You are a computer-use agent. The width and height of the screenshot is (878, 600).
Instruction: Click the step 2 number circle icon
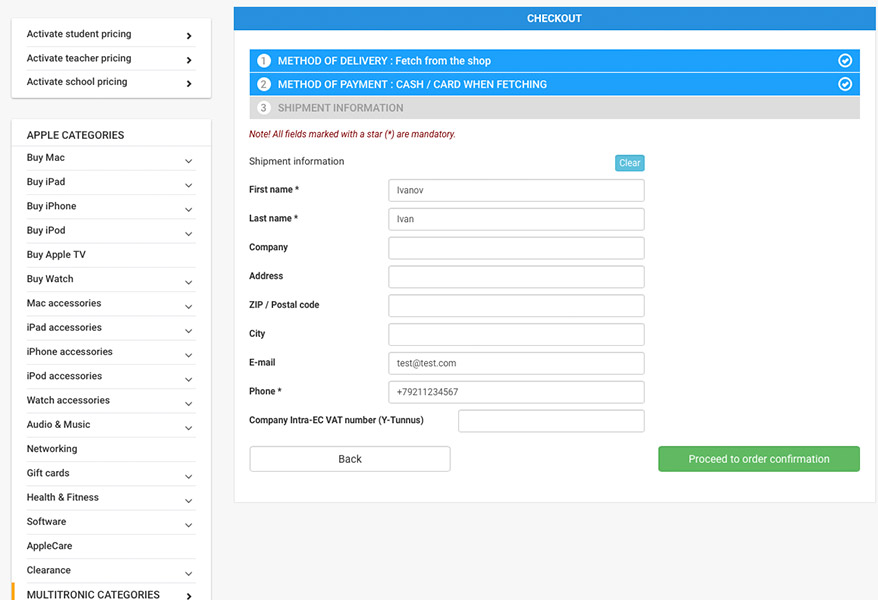click(x=264, y=84)
